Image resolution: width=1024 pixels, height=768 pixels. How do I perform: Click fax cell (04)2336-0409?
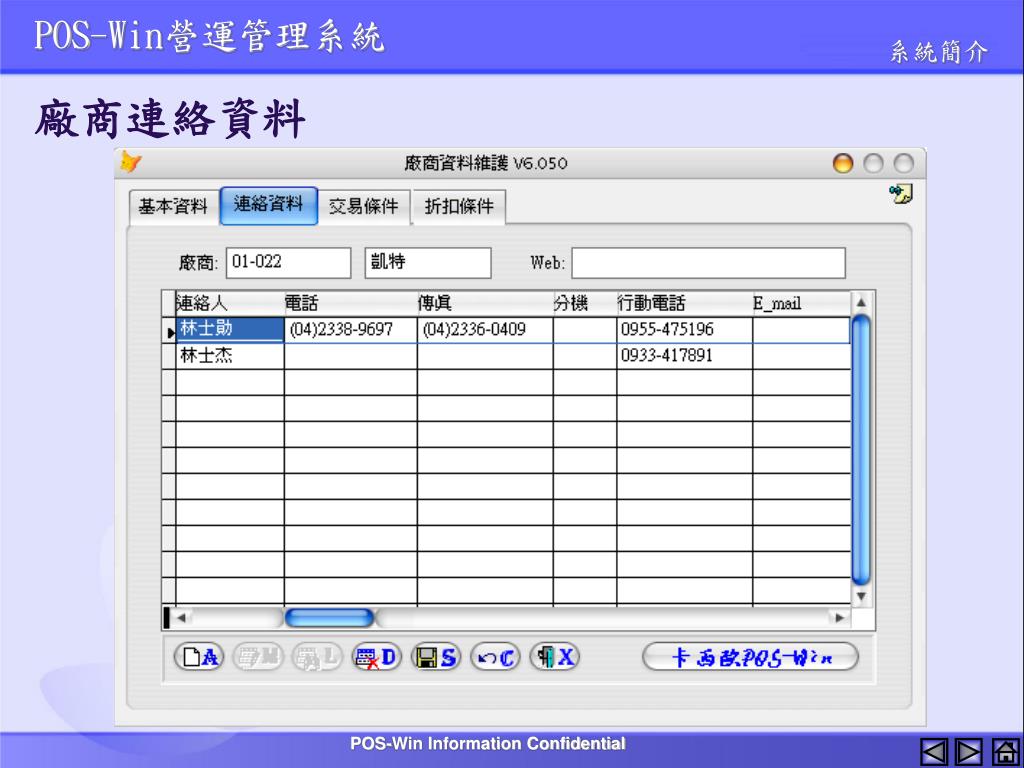(485, 330)
